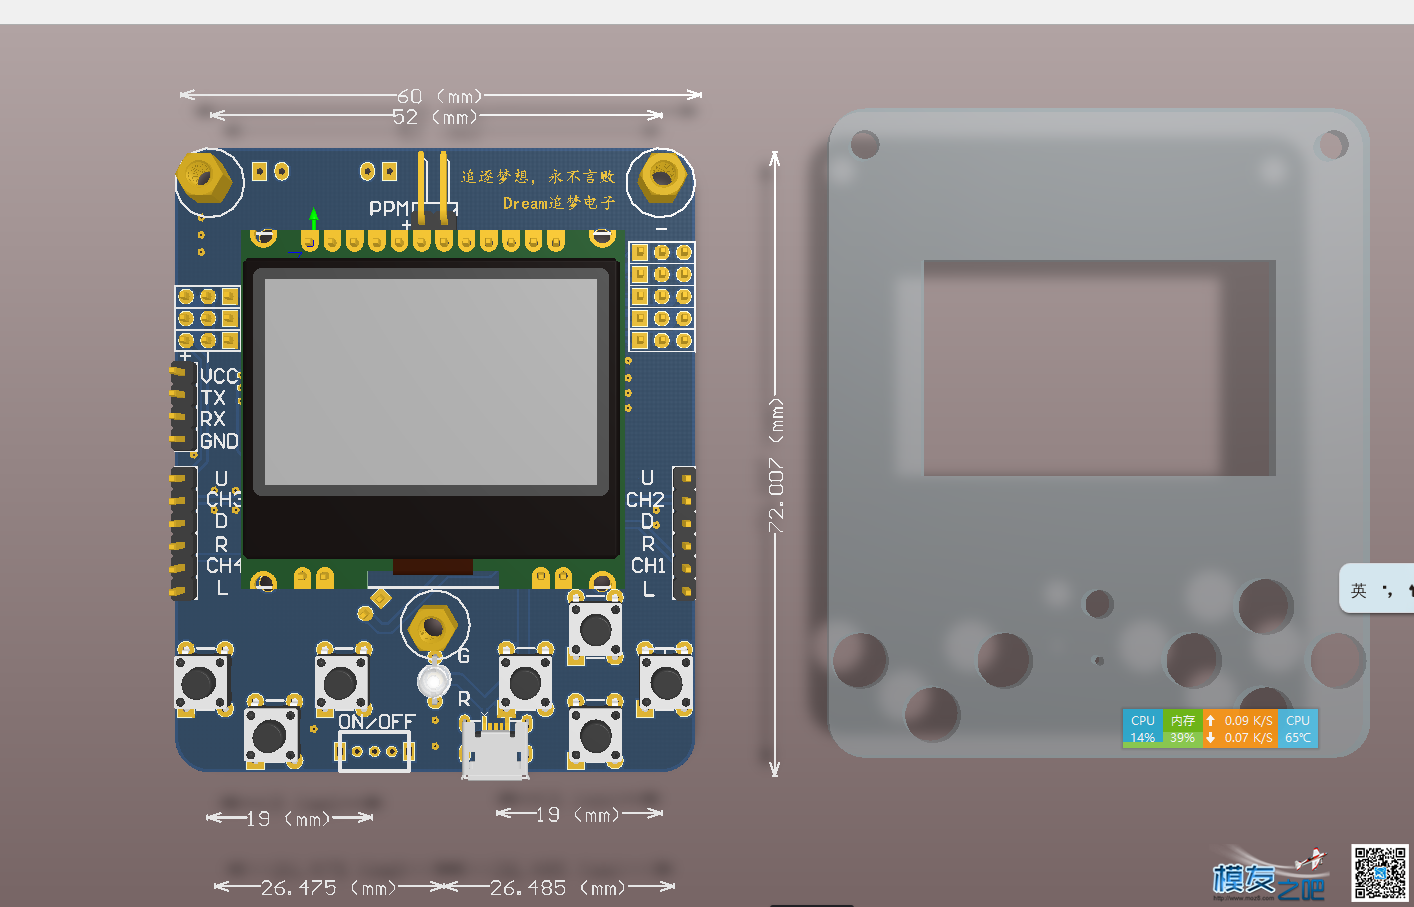
Task: Select the tactile button directly above the ON/OFF label
Action: [341, 683]
